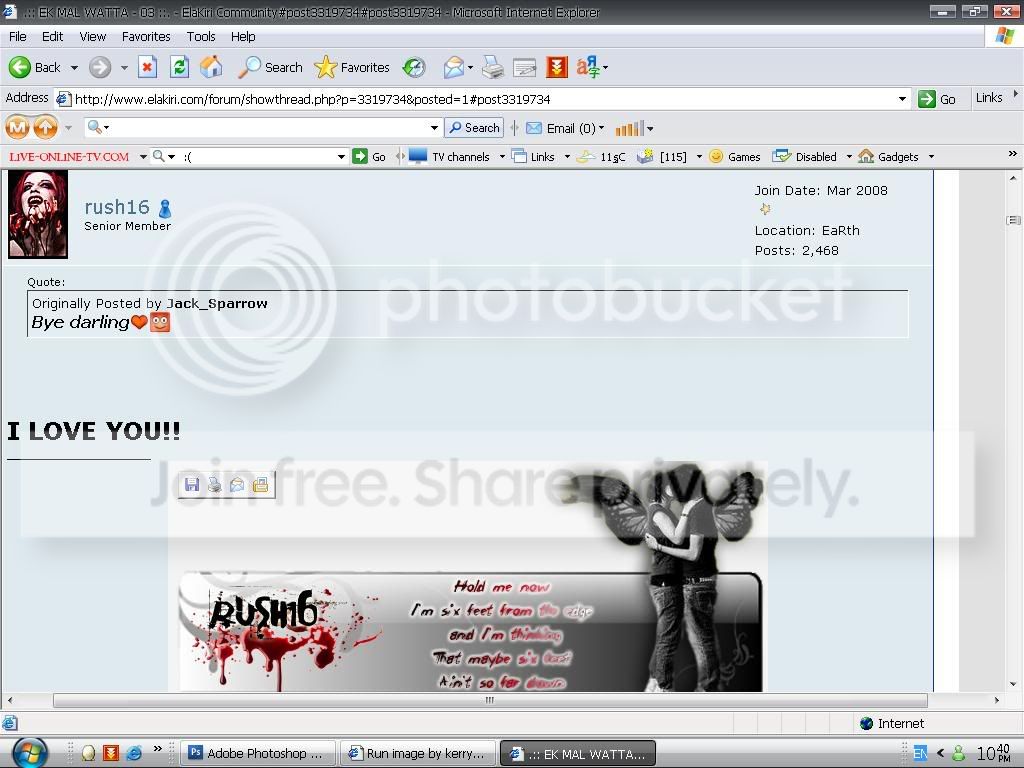Click the Go button beside the address bar
Viewport: 1024px width, 768px height.
point(936,99)
